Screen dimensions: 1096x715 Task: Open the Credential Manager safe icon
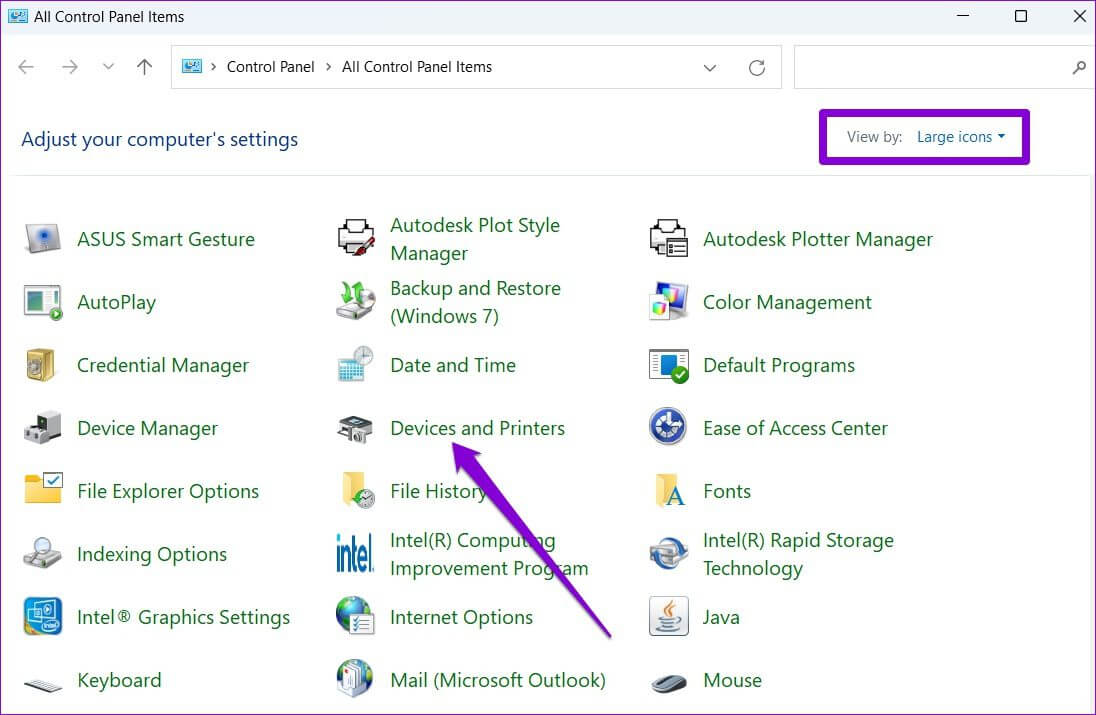tap(41, 365)
